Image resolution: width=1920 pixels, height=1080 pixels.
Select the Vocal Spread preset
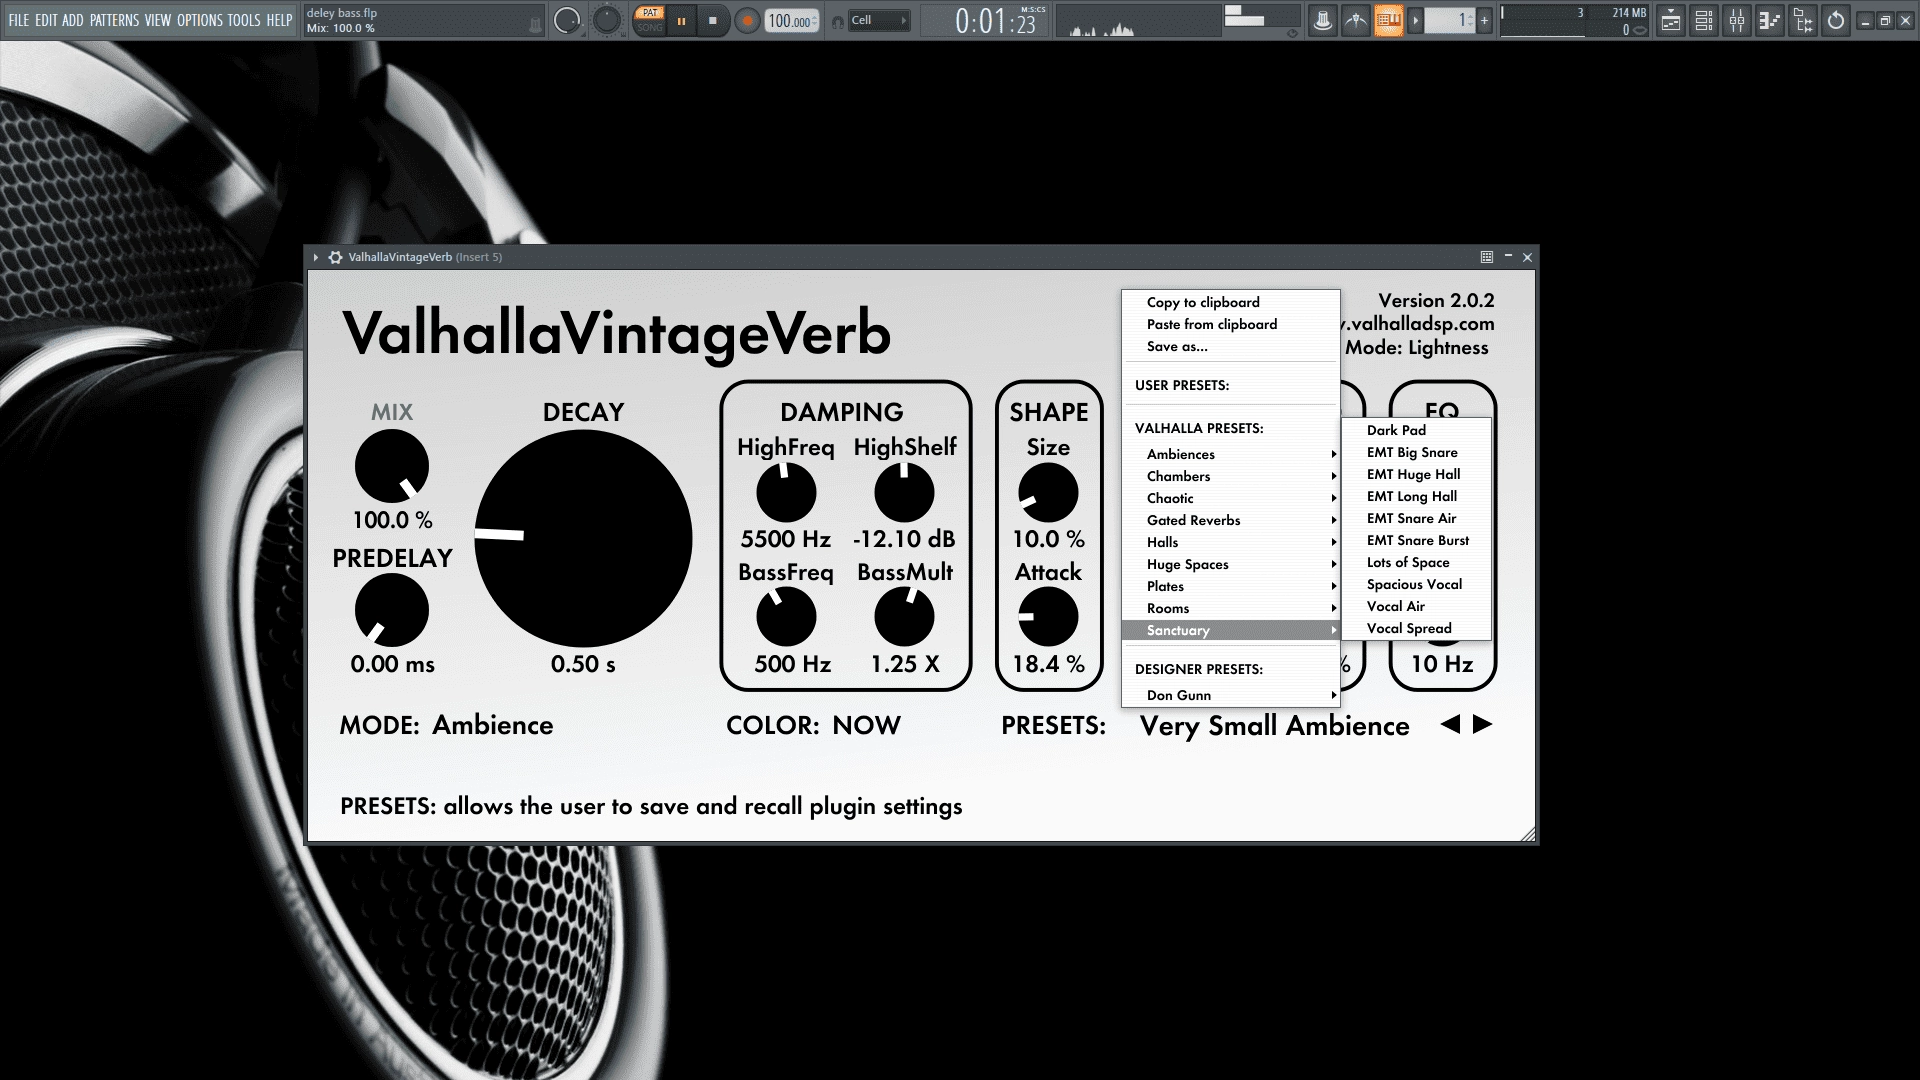coord(1416,628)
